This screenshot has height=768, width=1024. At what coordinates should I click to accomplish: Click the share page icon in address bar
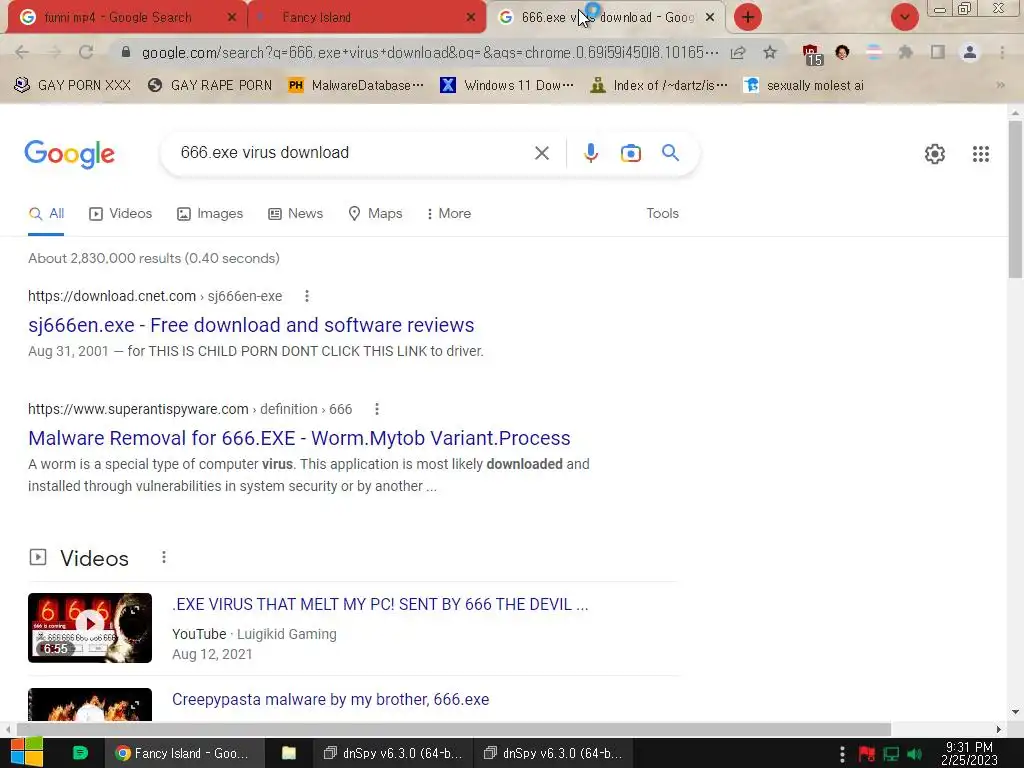[x=738, y=52]
